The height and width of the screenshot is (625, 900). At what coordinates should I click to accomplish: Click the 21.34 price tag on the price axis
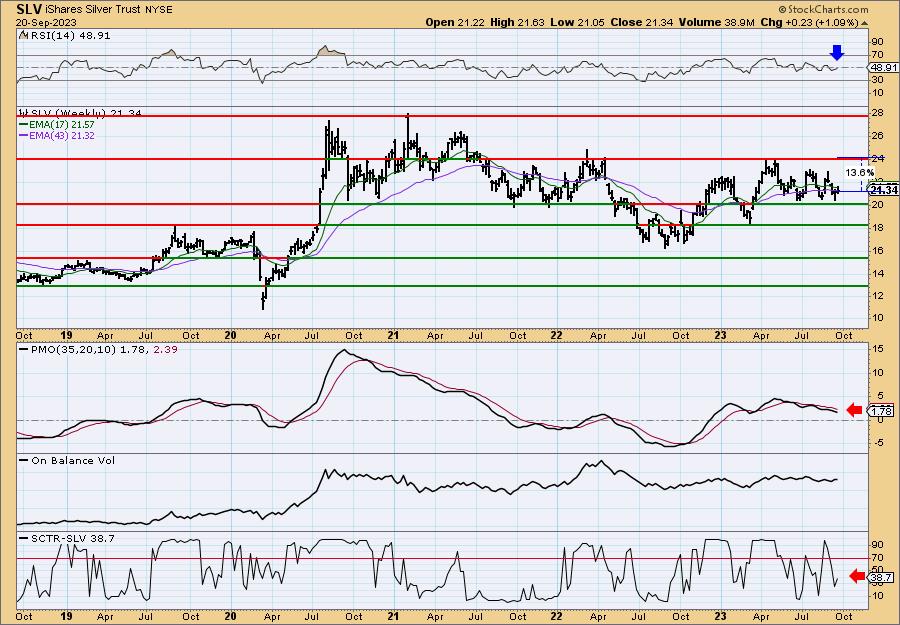[883, 190]
